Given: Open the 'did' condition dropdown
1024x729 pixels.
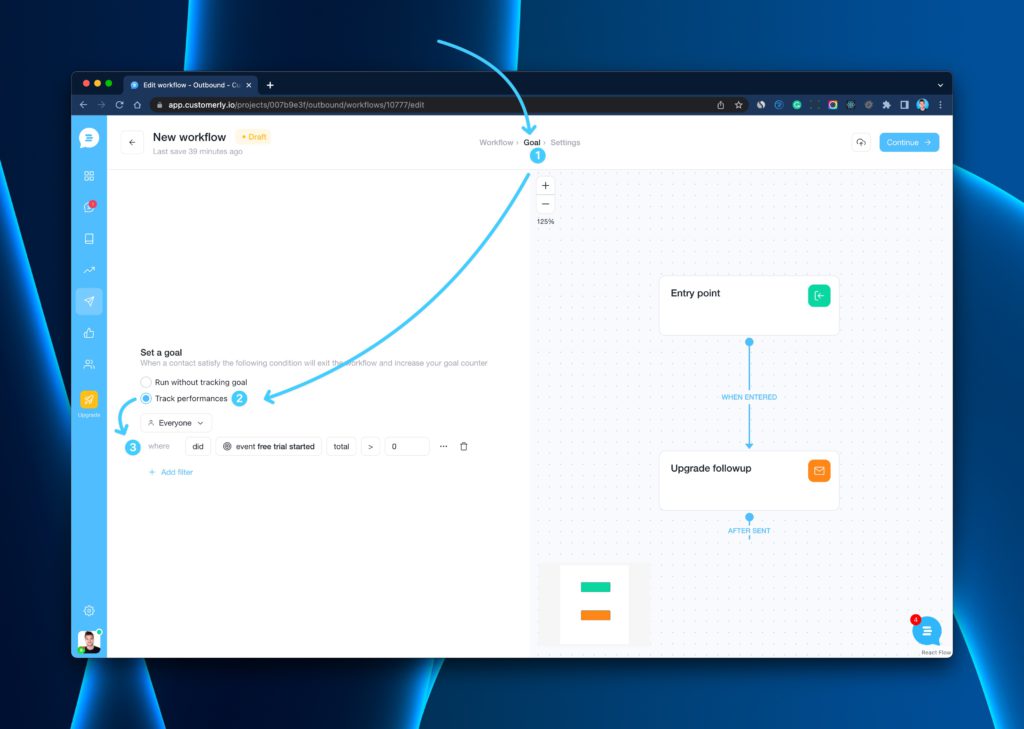Looking at the screenshot, I should coord(198,447).
